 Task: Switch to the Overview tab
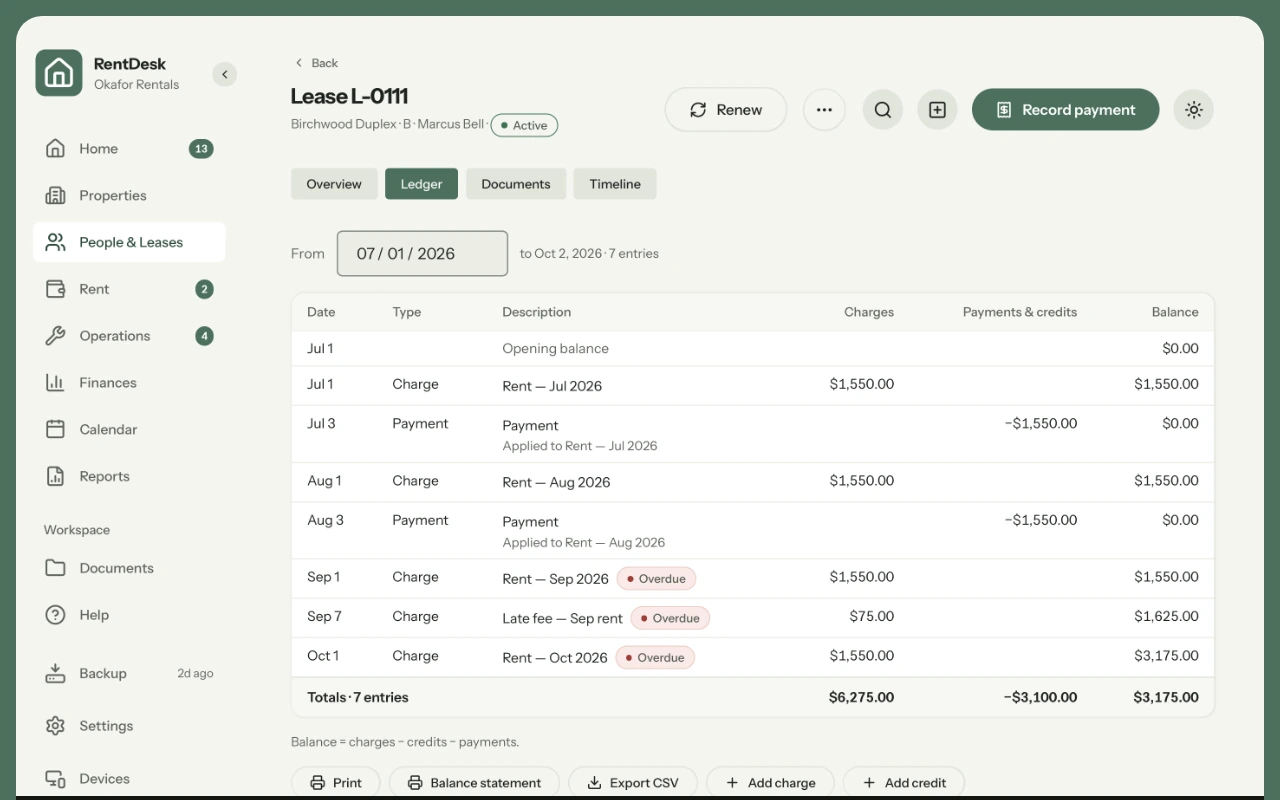334,184
